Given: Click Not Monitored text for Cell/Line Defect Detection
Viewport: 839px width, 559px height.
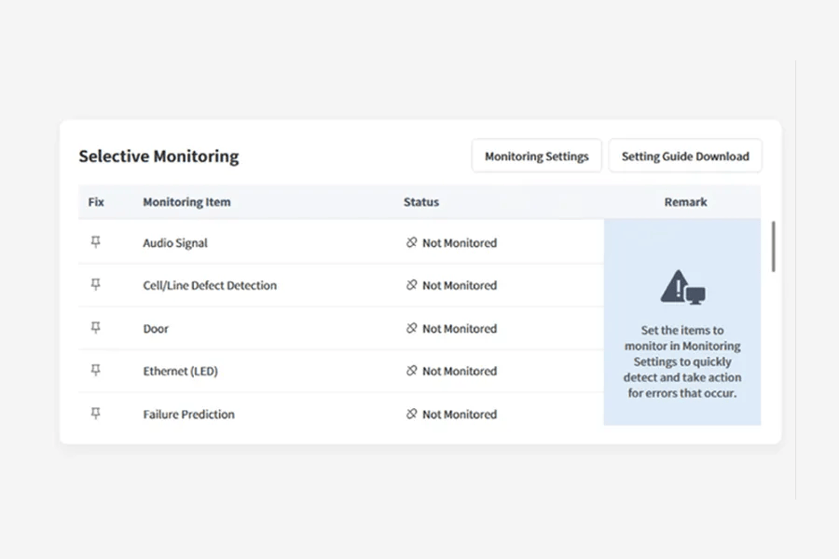Looking at the screenshot, I should pos(460,286).
